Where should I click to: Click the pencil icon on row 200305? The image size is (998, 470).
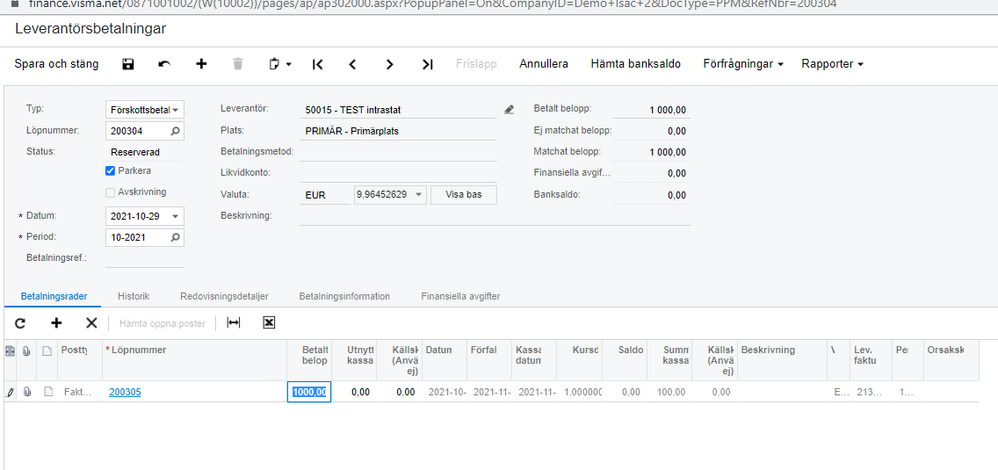coord(10,392)
